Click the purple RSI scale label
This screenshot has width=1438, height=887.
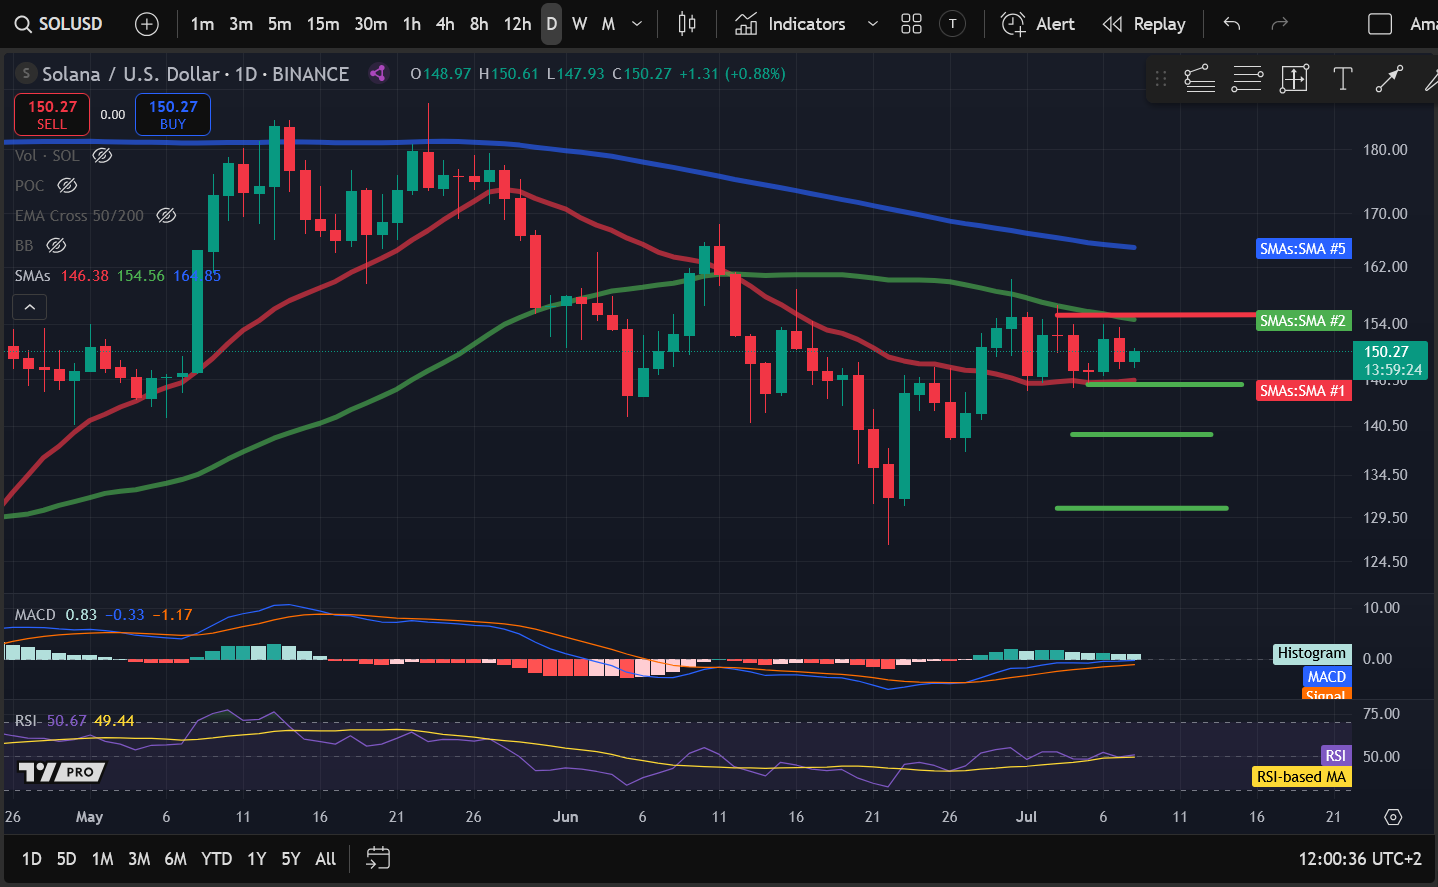[x=1335, y=755]
